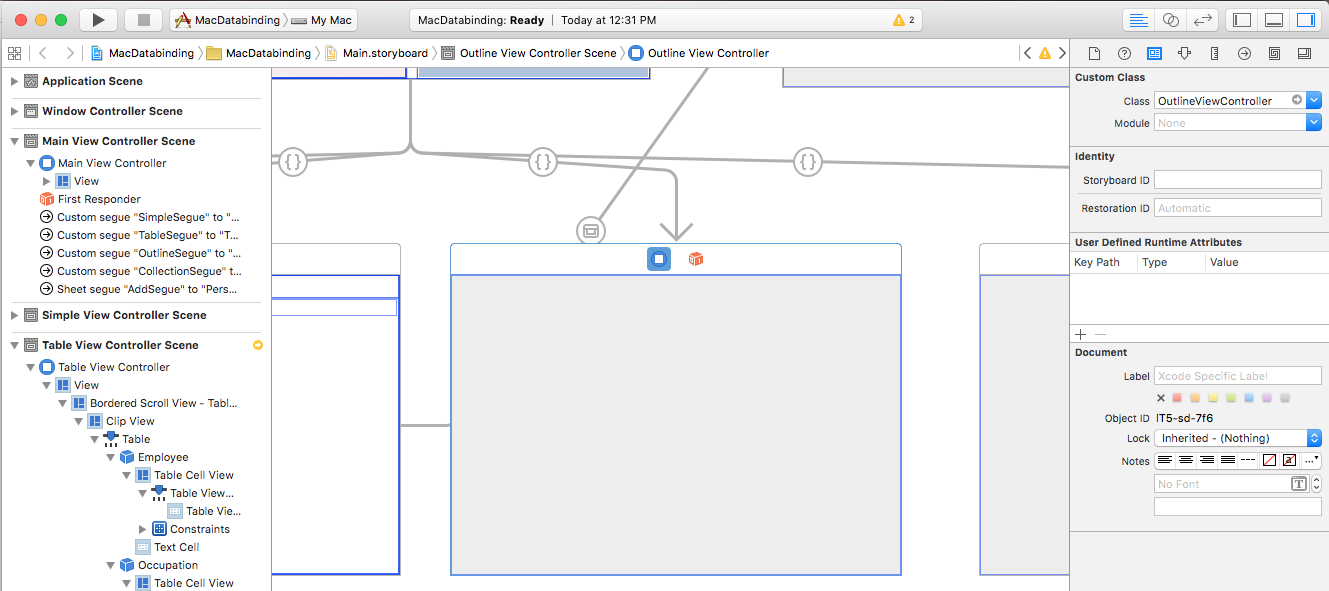Run the project with the Play button
1329x591 pixels.
click(x=97, y=20)
